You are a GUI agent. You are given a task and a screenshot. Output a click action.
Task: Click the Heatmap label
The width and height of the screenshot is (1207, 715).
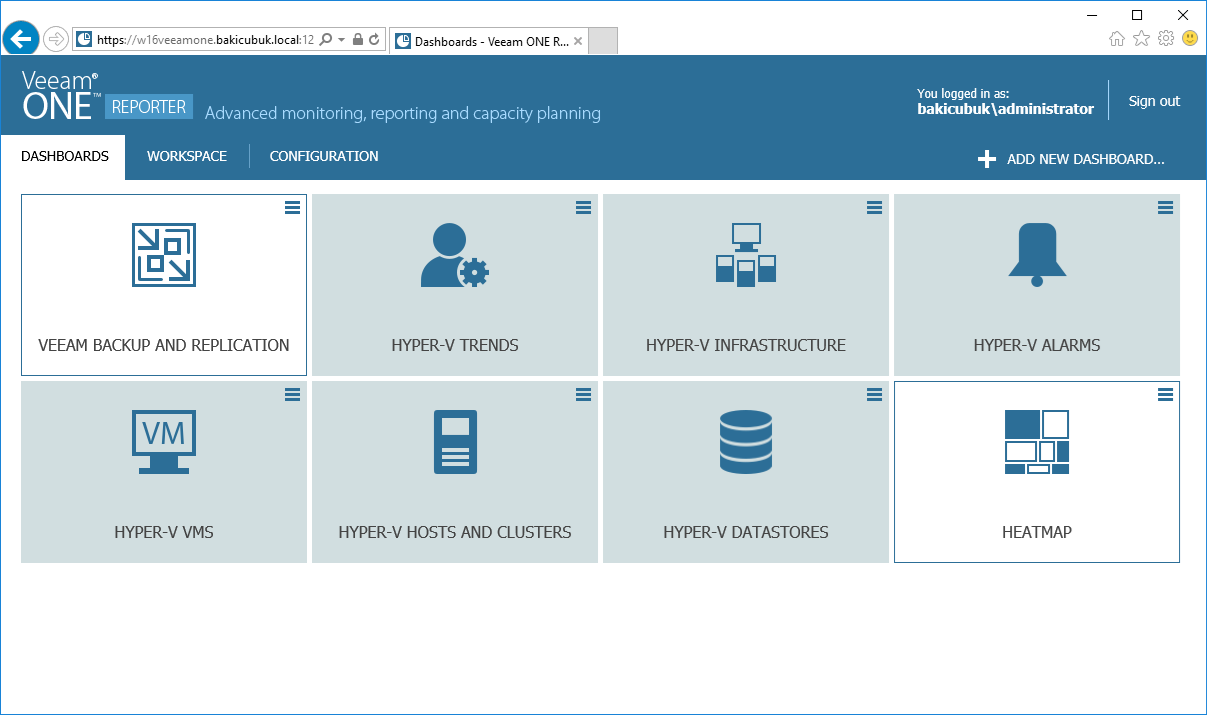click(x=1037, y=532)
